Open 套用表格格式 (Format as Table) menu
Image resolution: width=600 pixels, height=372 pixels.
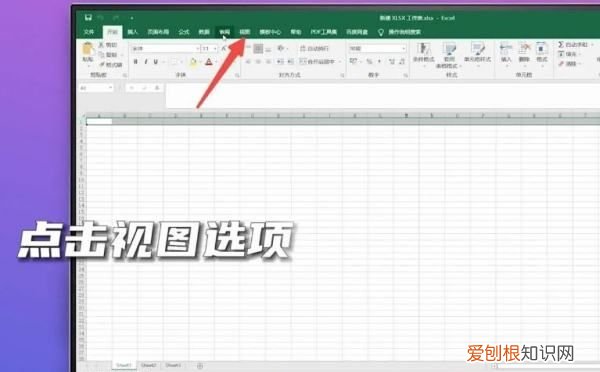(449, 55)
